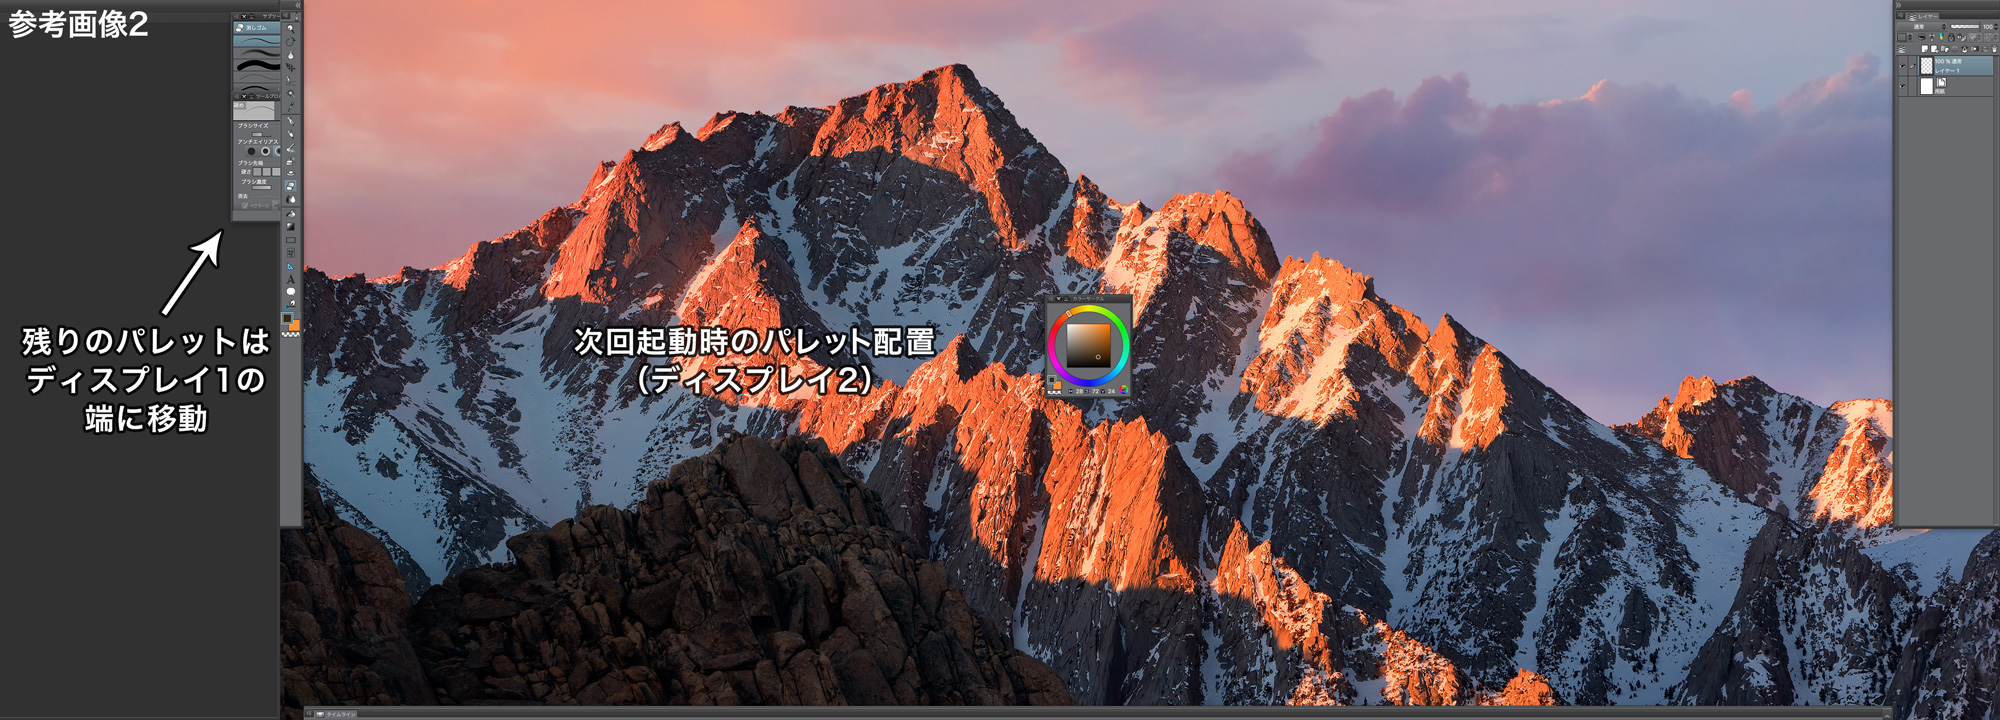Select the レイヤー 1 layer row
The width and height of the screenshot is (2000, 720).
[x=1955, y=66]
